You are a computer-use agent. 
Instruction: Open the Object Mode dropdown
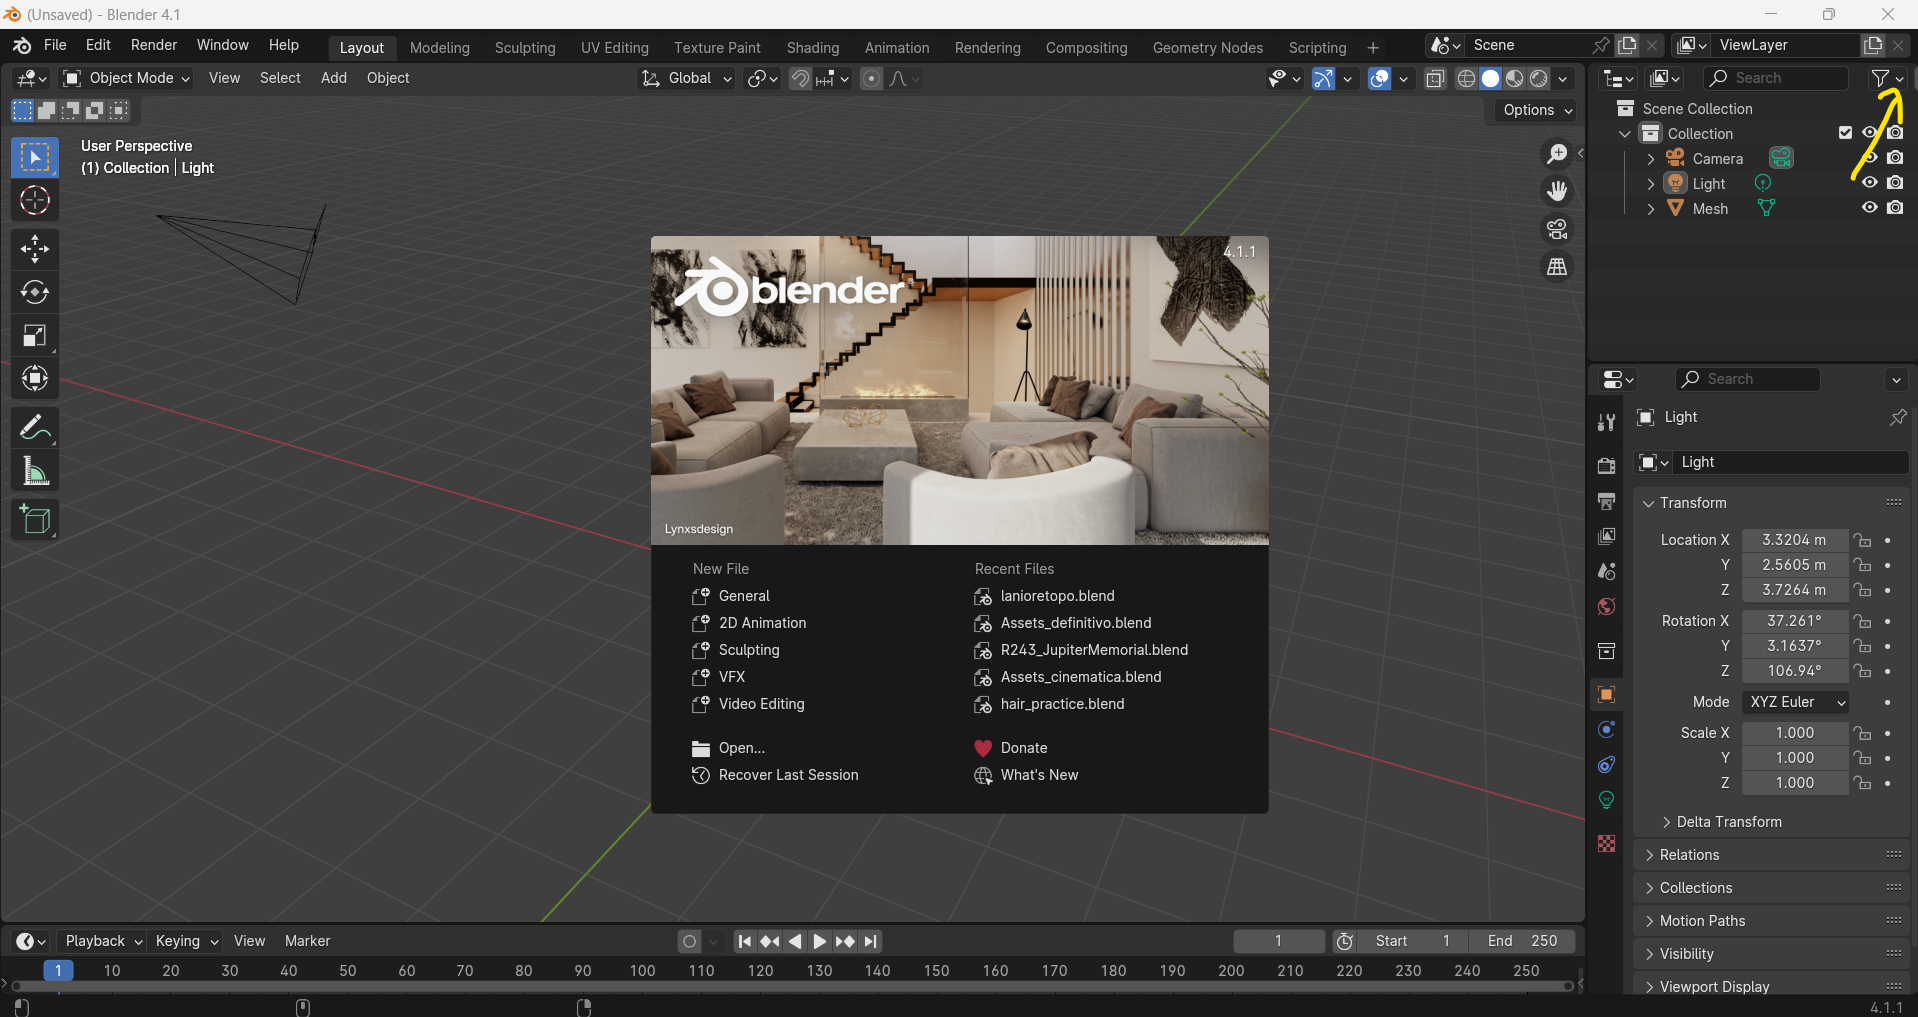[126, 78]
